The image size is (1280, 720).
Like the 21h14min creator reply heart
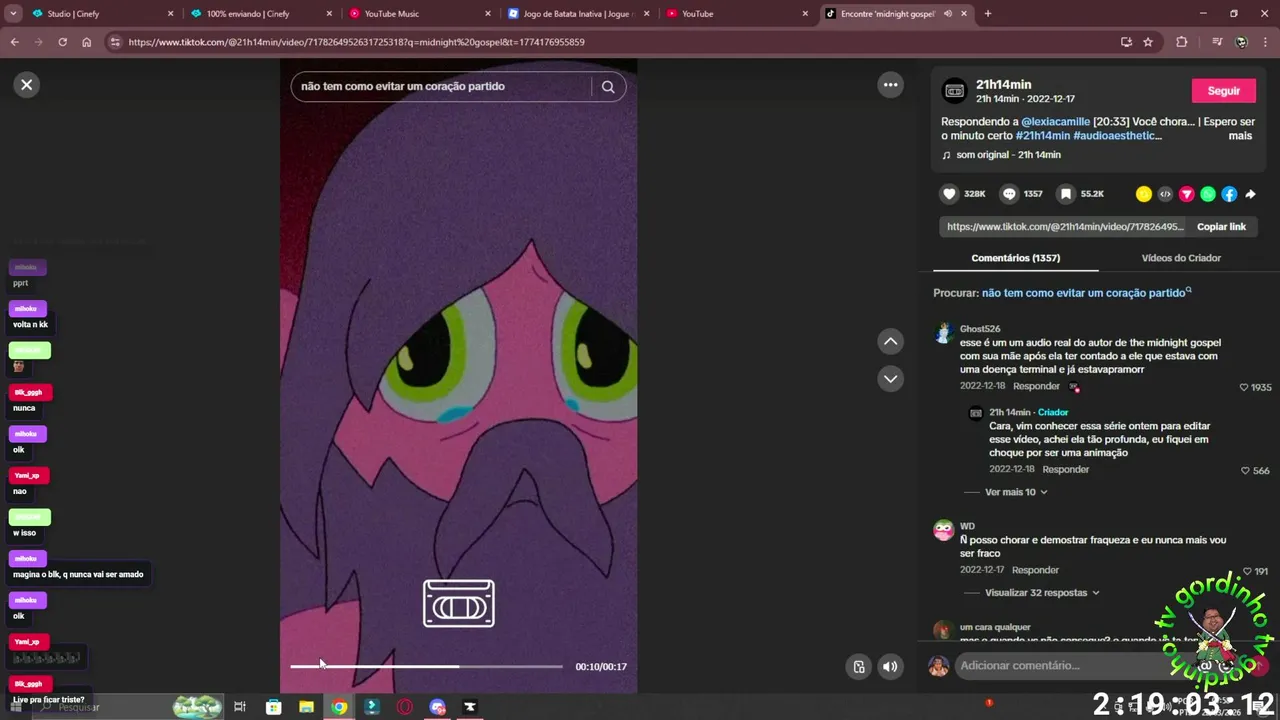(1245, 470)
